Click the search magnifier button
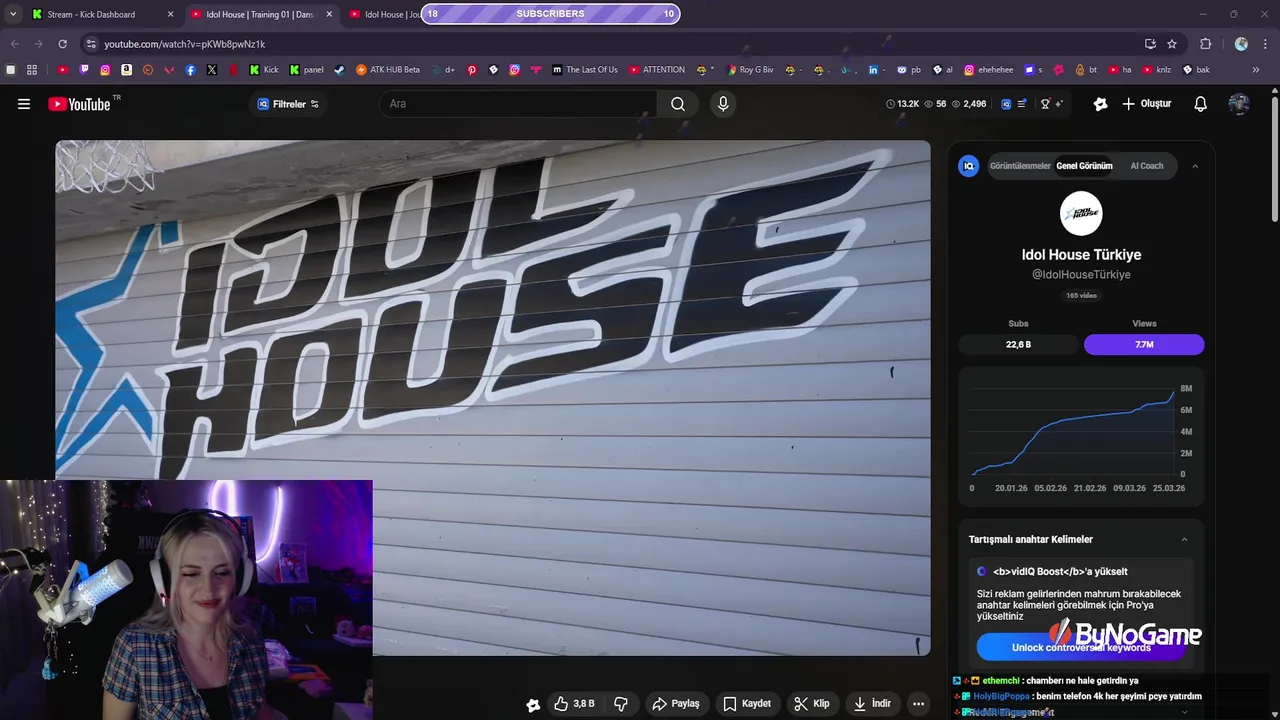The image size is (1280, 720). pyautogui.click(x=678, y=104)
